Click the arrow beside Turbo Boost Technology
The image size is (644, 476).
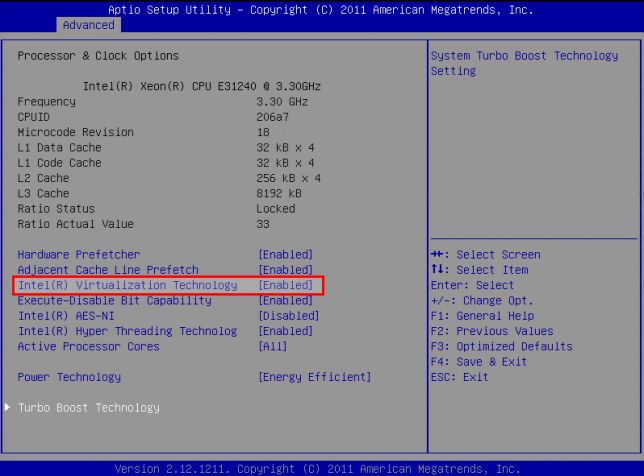point(9,408)
